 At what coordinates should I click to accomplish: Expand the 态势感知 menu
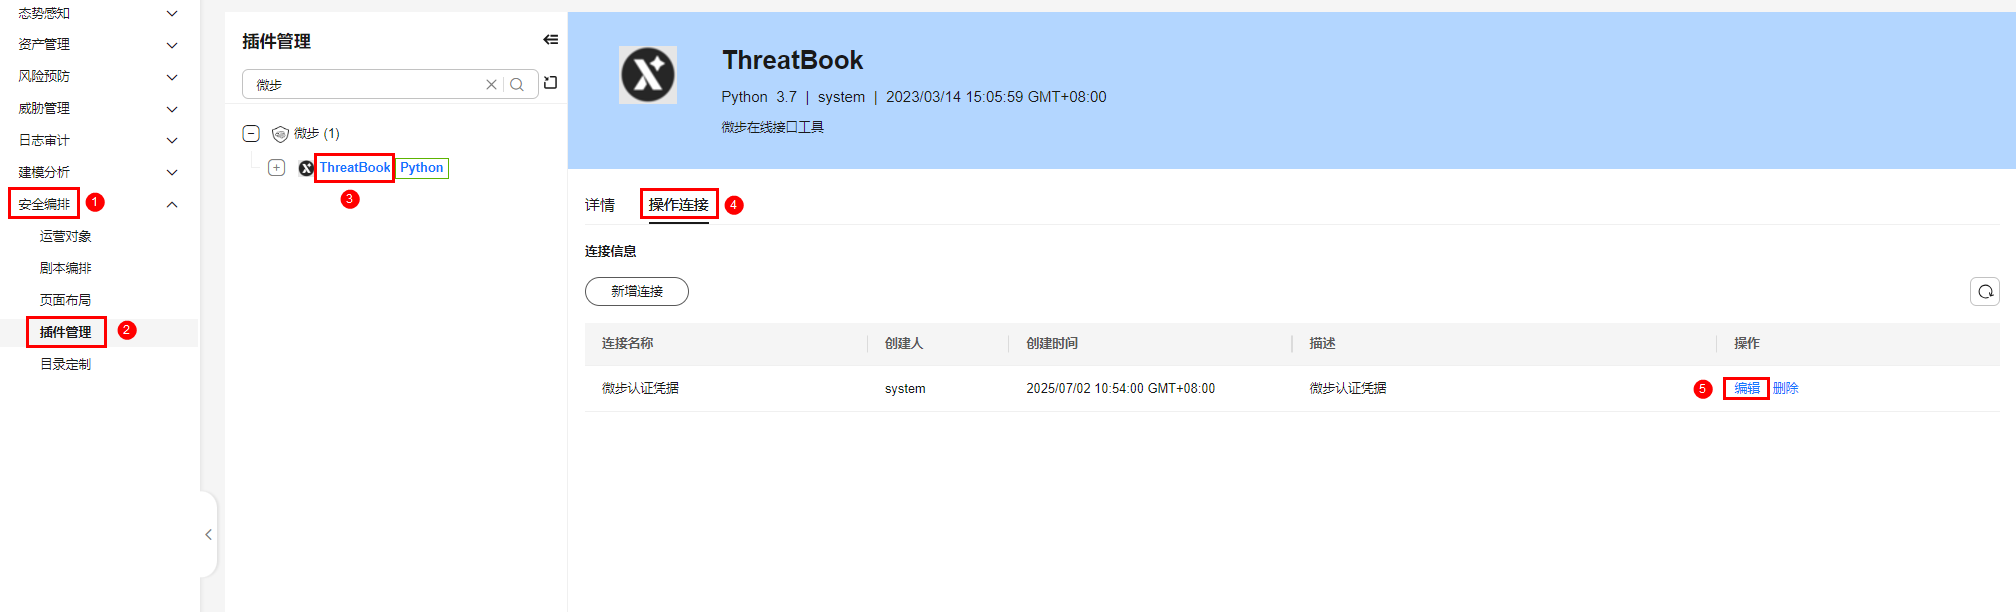click(x=172, y=13)
